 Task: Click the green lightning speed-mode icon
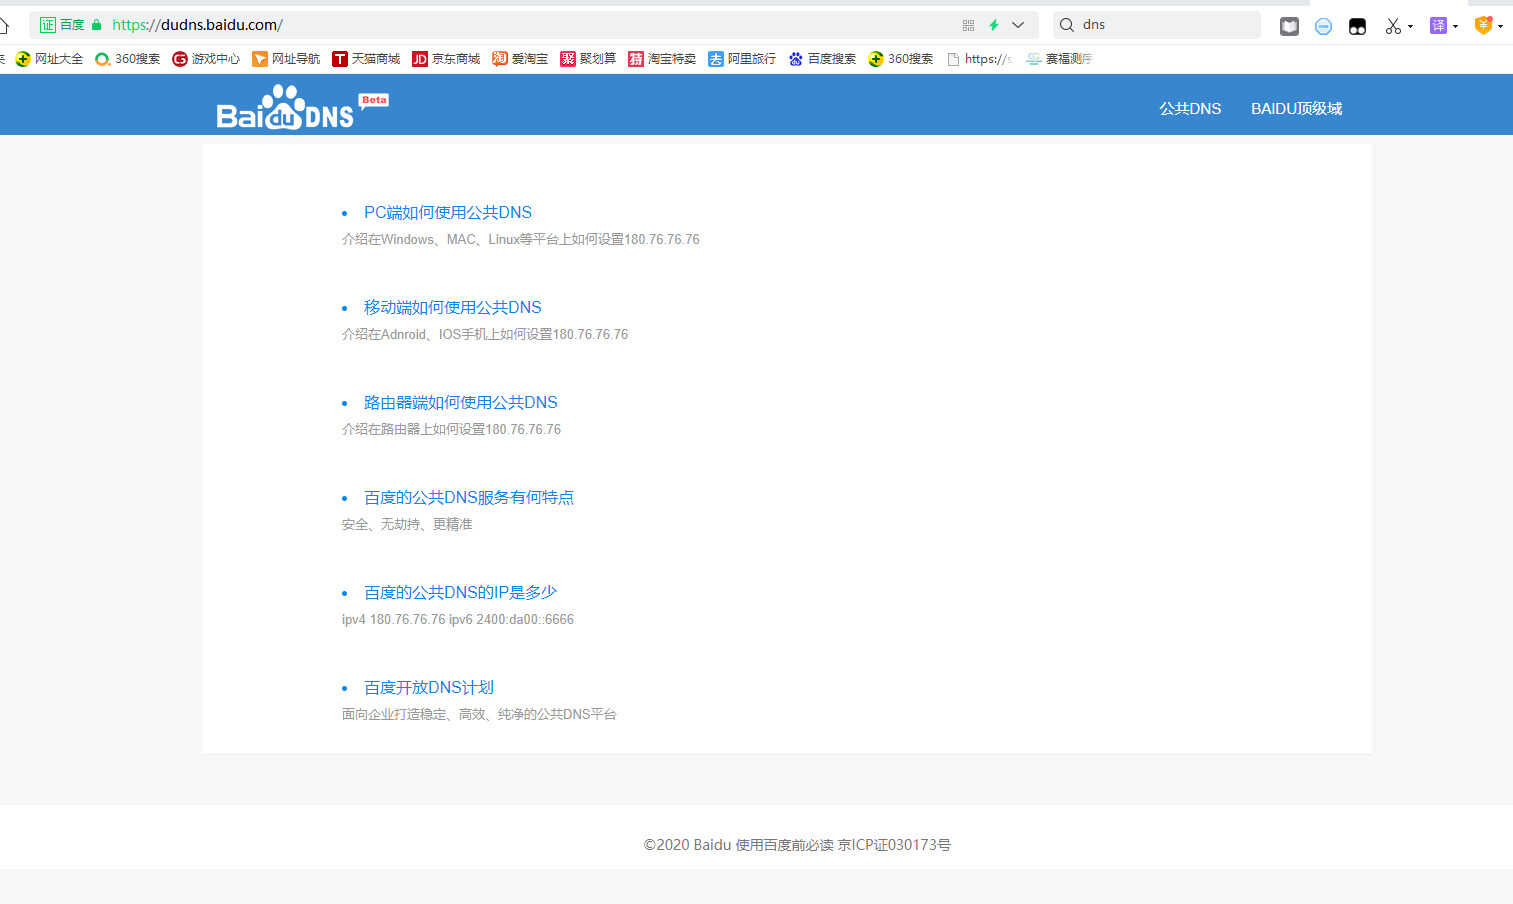pos(994,25)
